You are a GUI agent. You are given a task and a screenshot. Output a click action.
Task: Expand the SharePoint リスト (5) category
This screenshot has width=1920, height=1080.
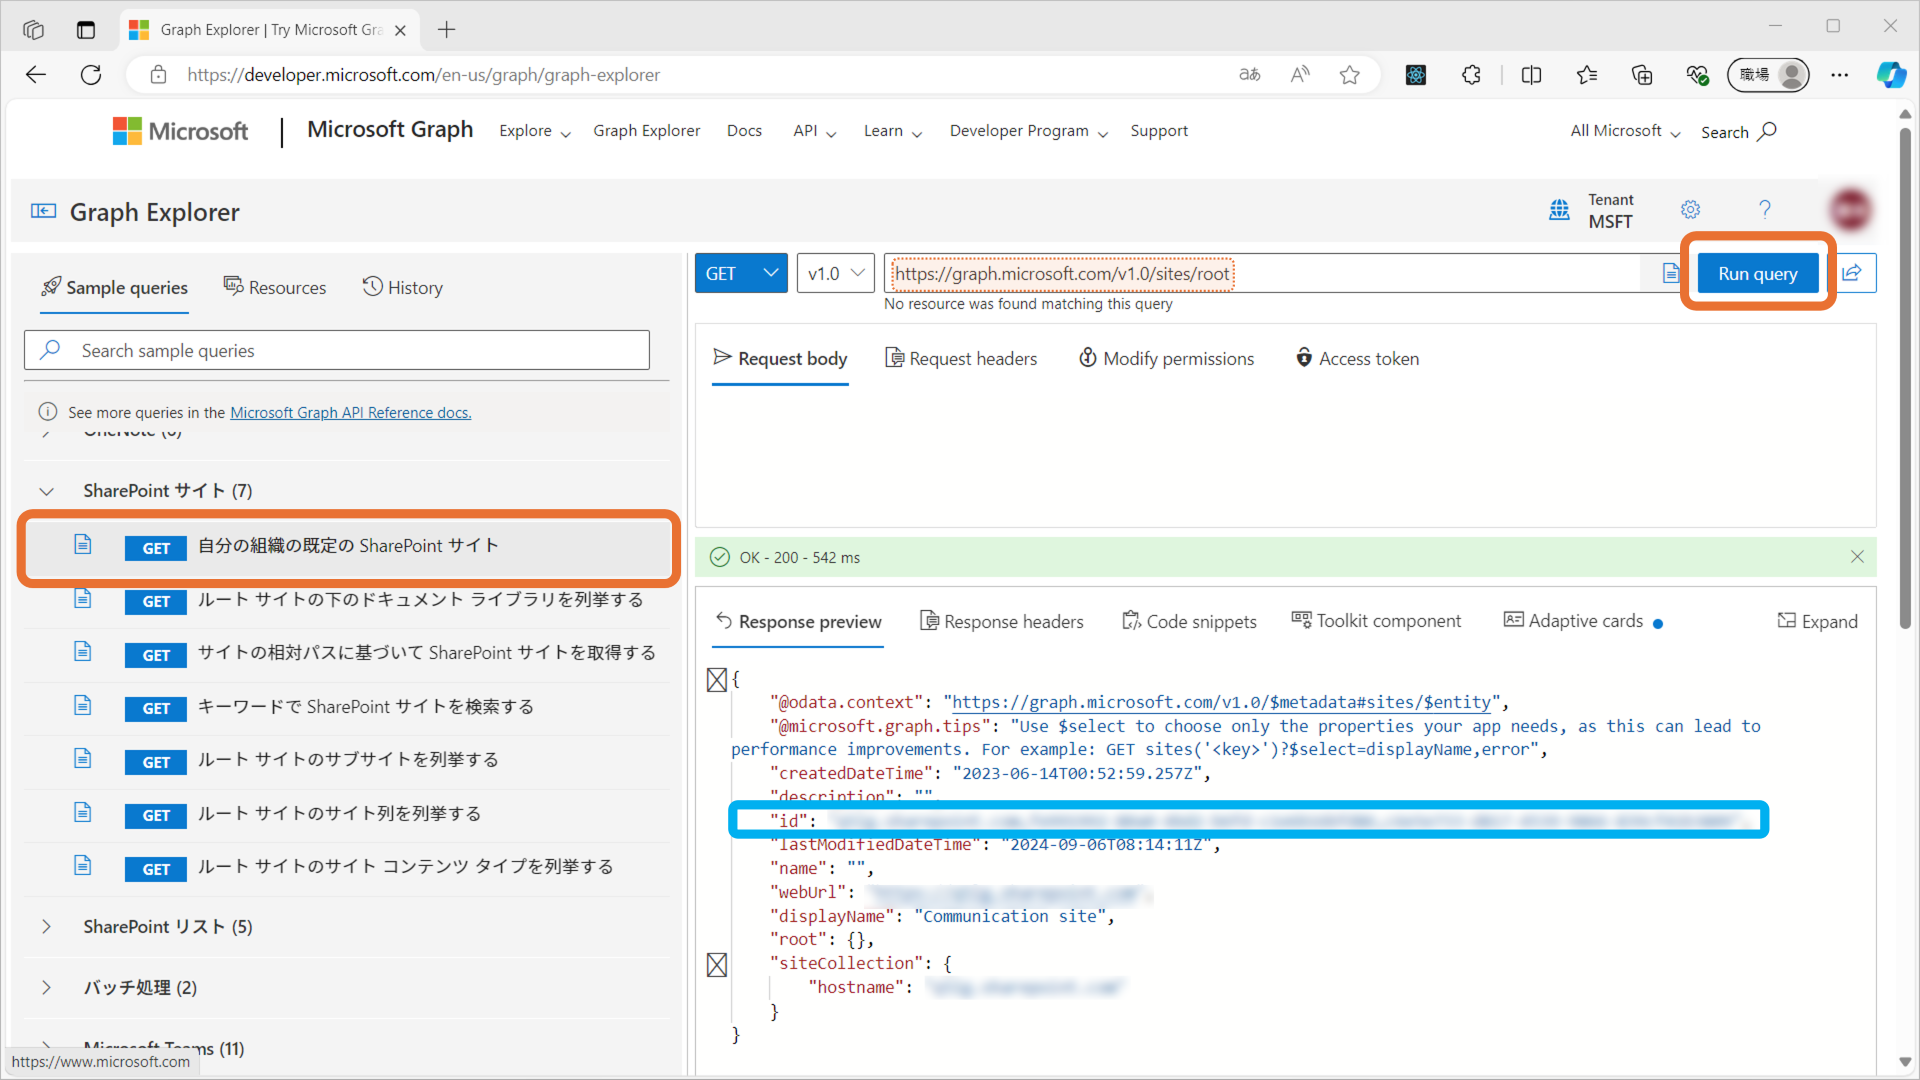click(x=46, y=927)
